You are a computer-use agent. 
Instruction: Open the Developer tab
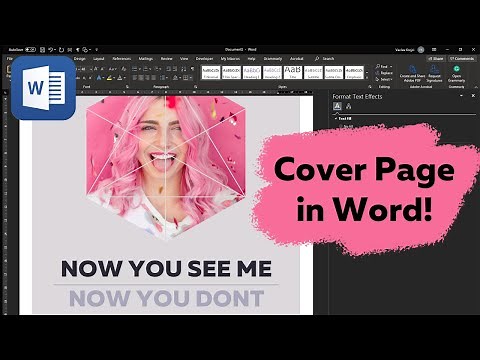tap(204, 59)
